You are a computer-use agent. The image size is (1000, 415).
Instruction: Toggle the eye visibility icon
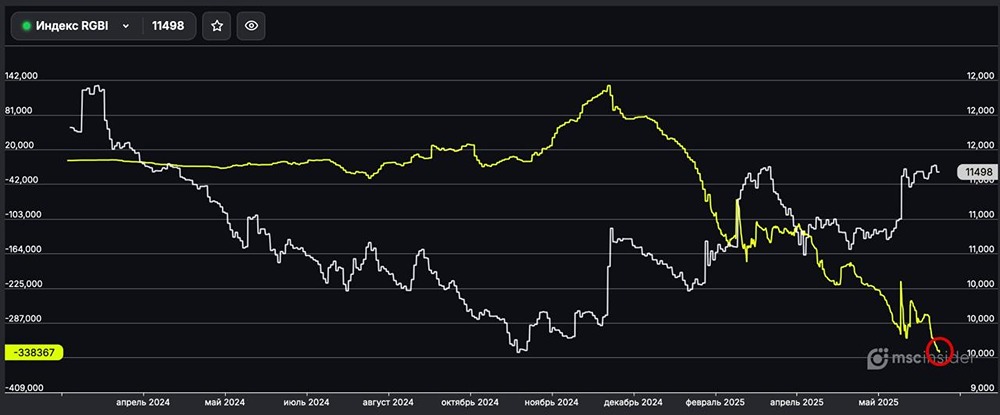251,26
